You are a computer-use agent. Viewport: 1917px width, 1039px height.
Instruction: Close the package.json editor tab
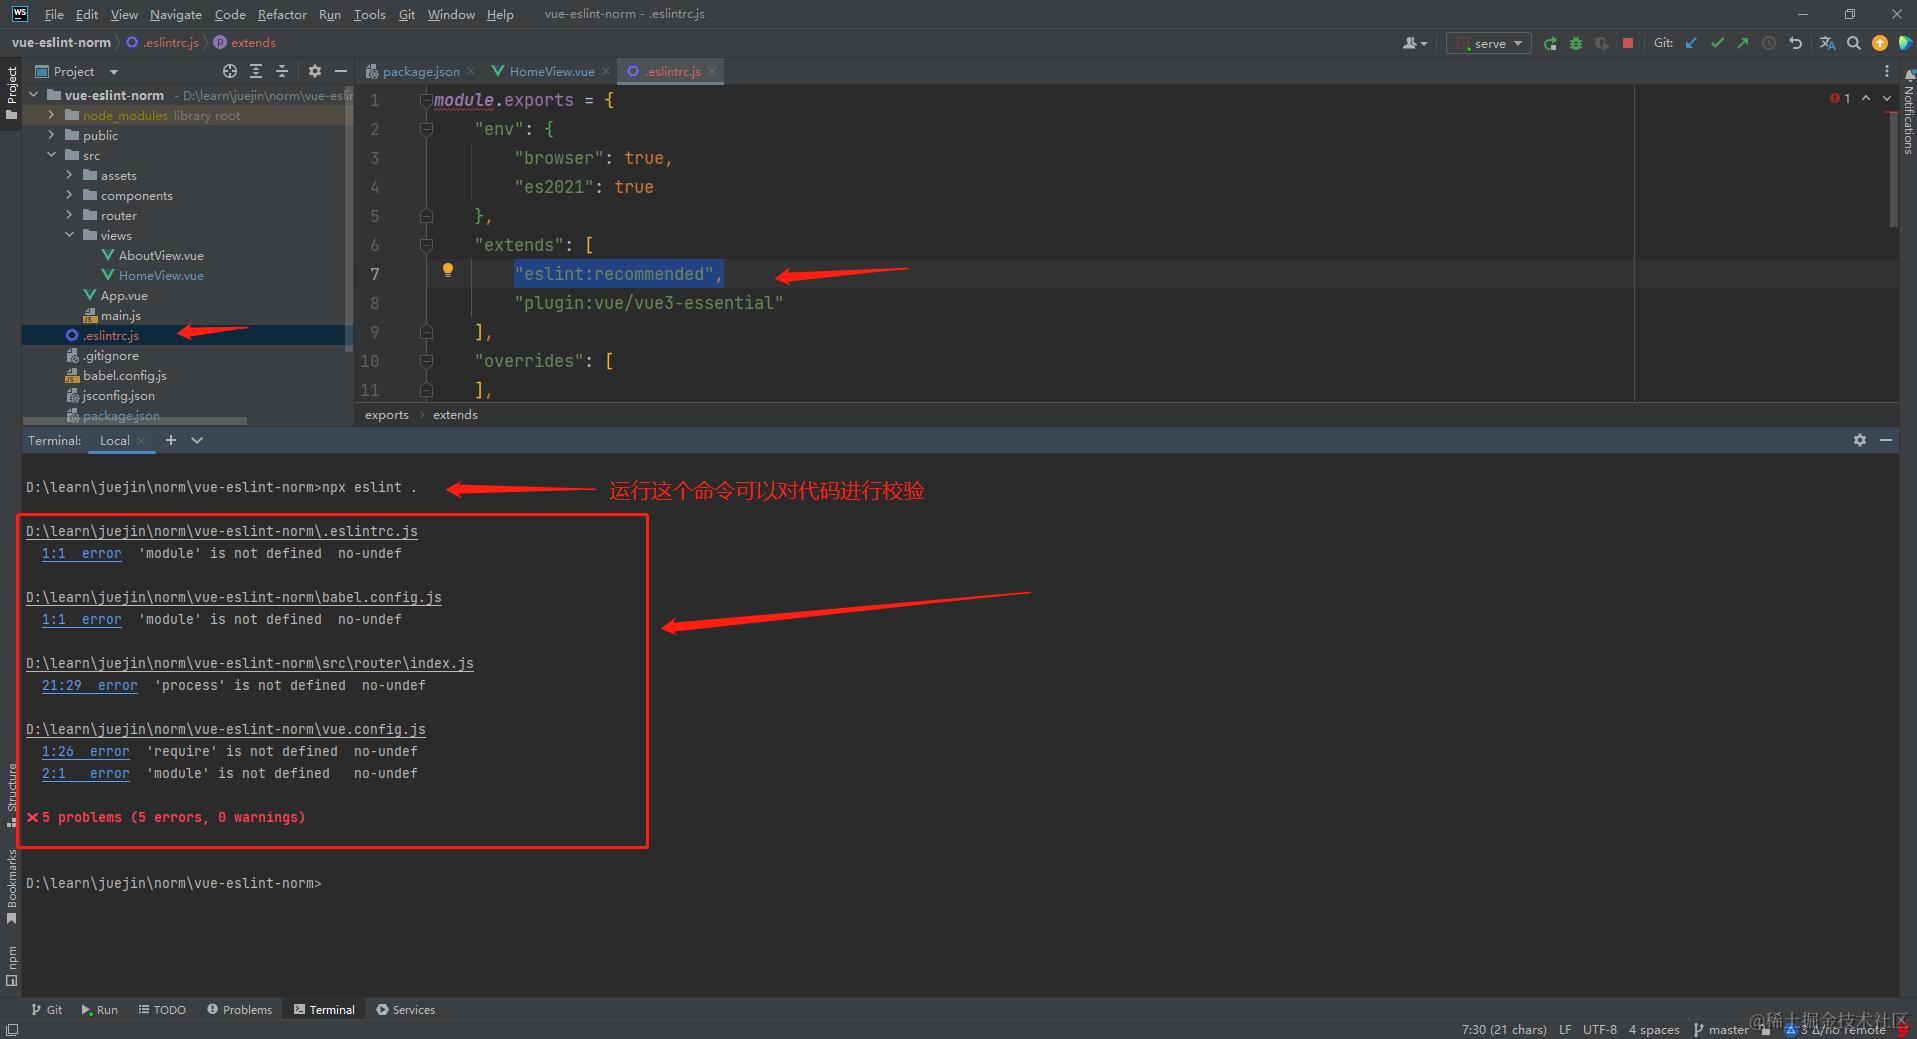471,71
